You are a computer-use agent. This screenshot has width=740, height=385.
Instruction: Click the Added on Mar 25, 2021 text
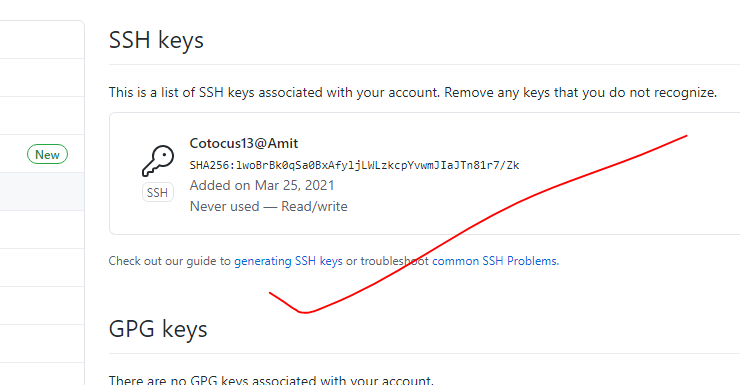point(262,185)
